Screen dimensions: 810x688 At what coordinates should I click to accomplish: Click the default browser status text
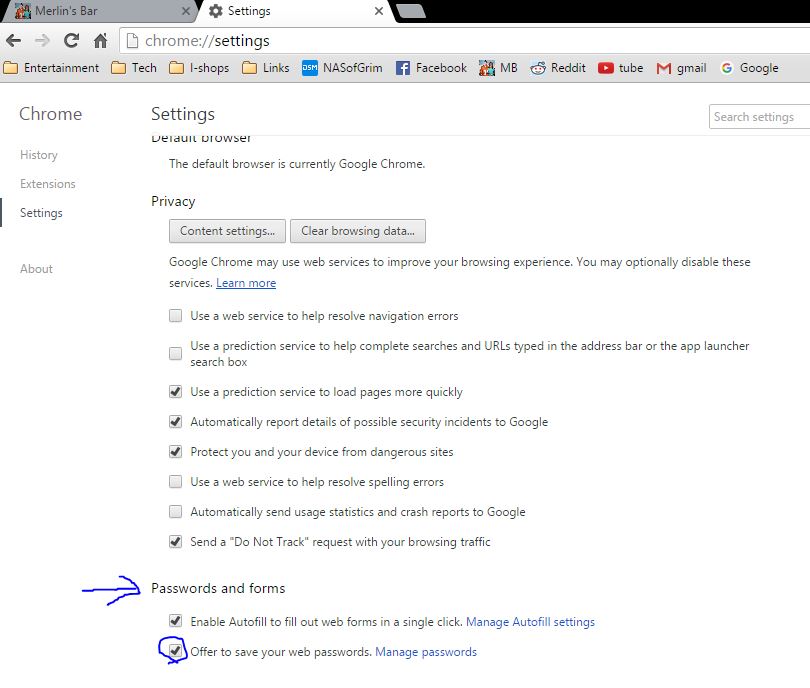[297, 164]
